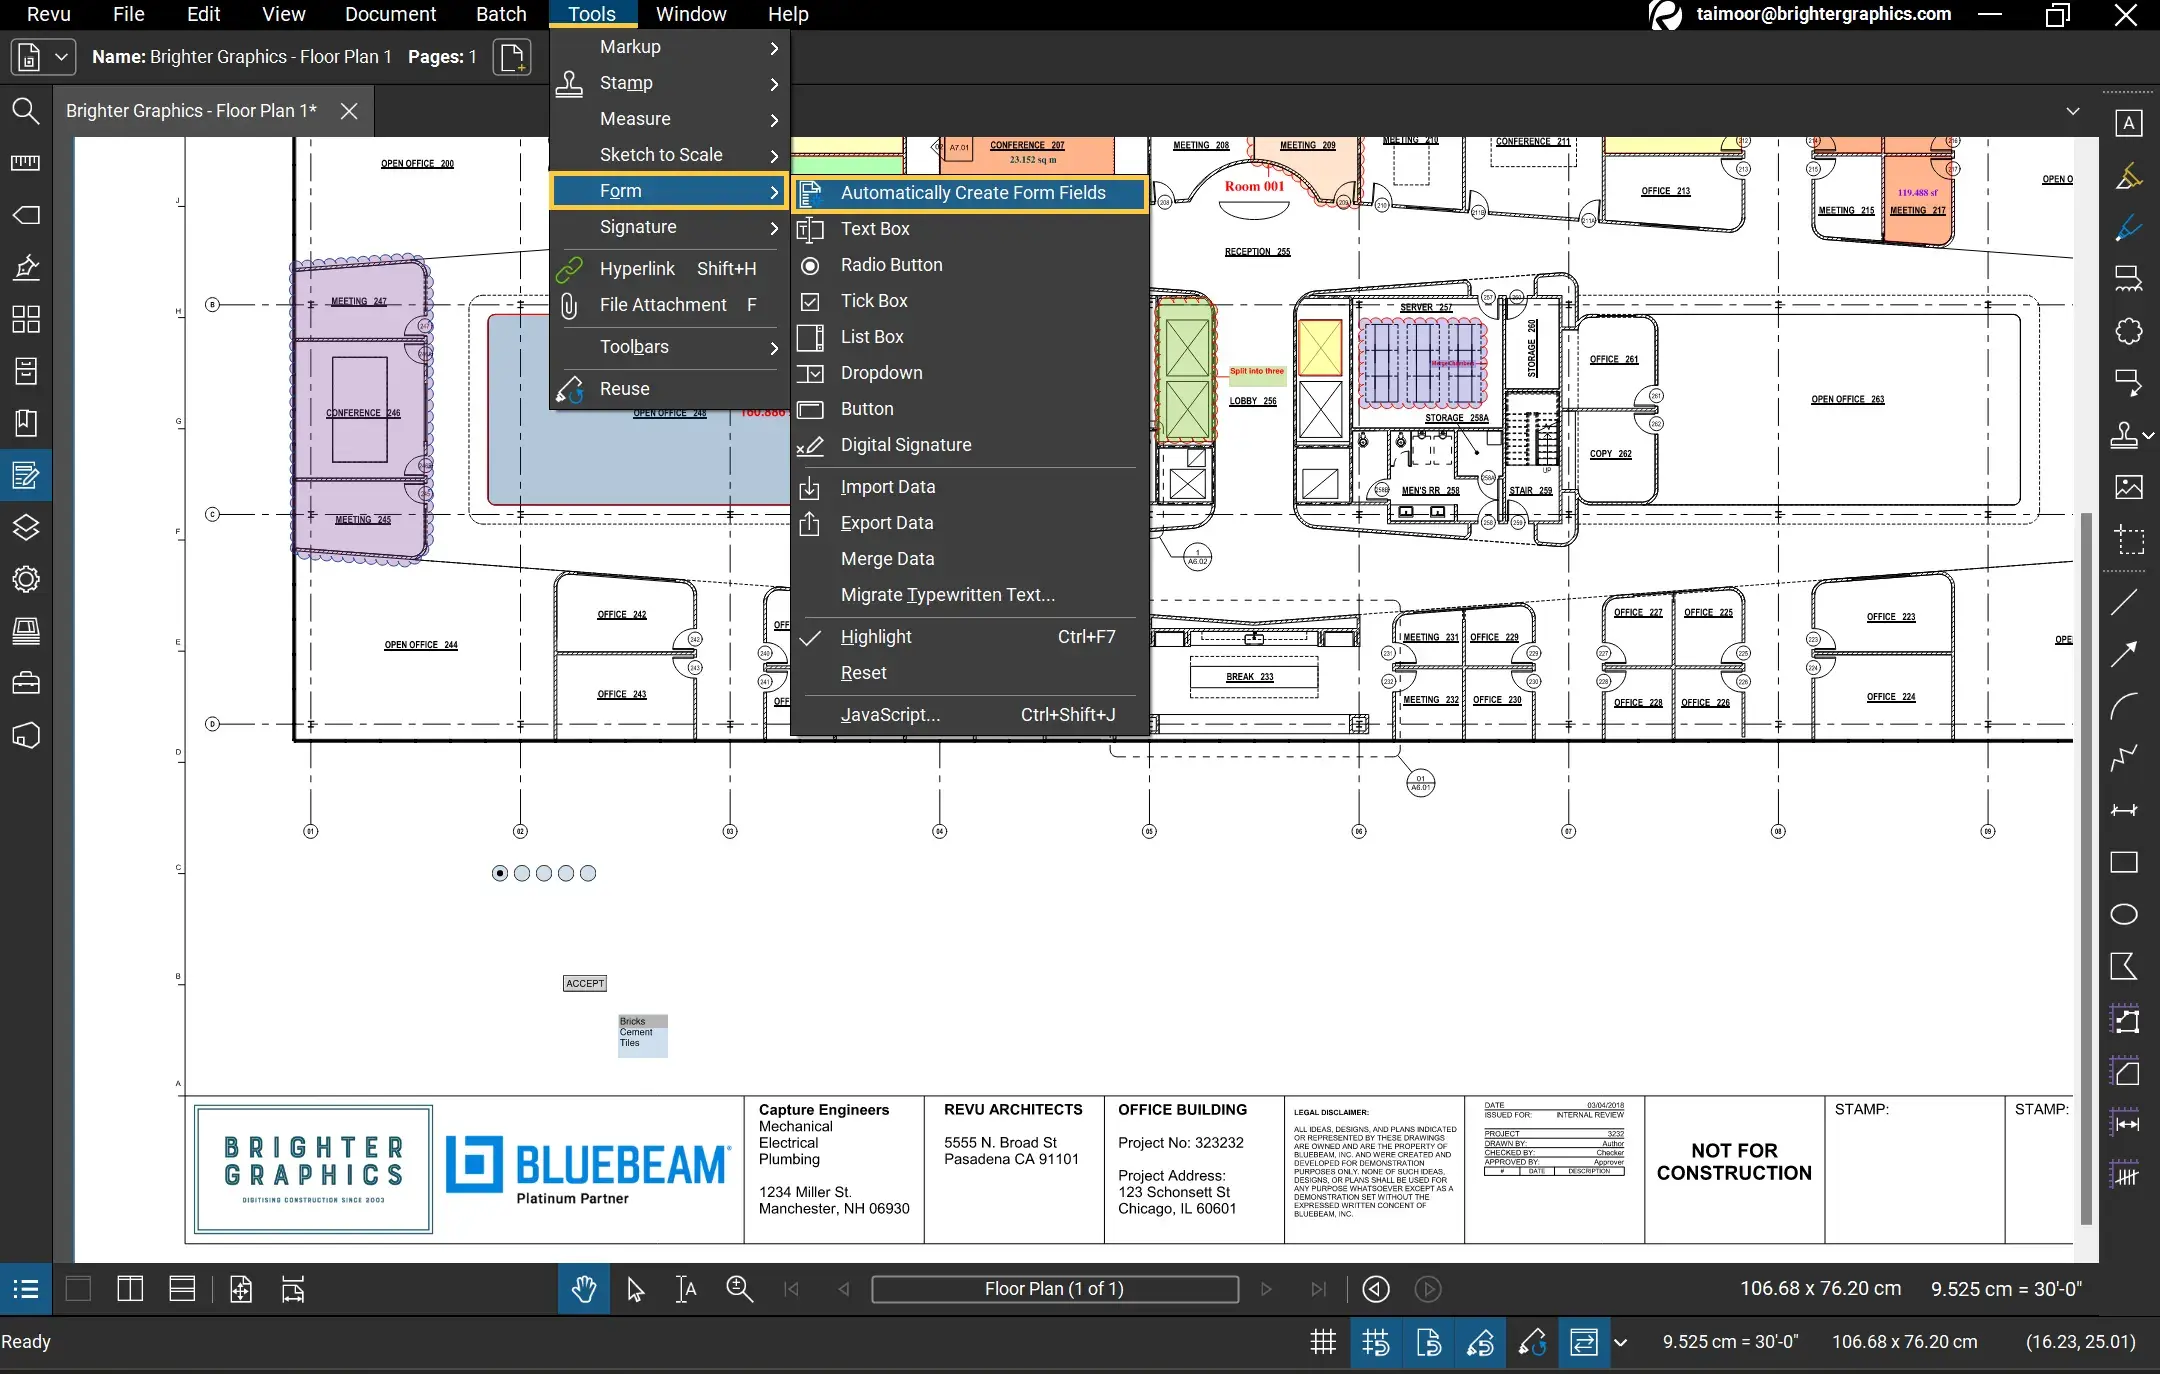Choose Automatically Create Form Fields
Screen dimensions: 2160x1374
coord(970,193)
